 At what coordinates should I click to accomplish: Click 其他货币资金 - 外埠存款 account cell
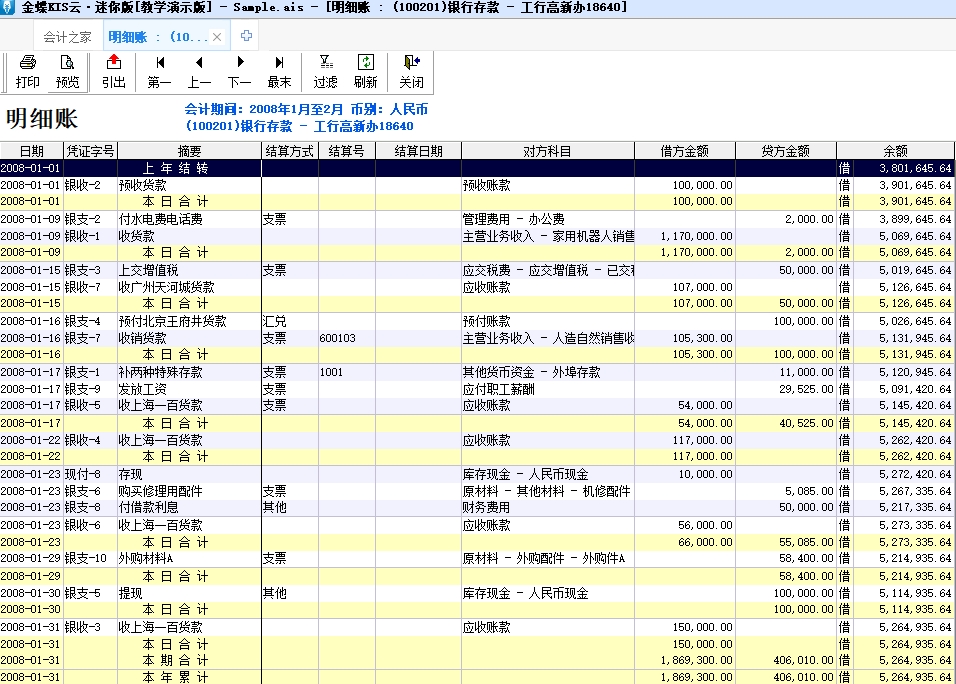[x=548, y=372]
